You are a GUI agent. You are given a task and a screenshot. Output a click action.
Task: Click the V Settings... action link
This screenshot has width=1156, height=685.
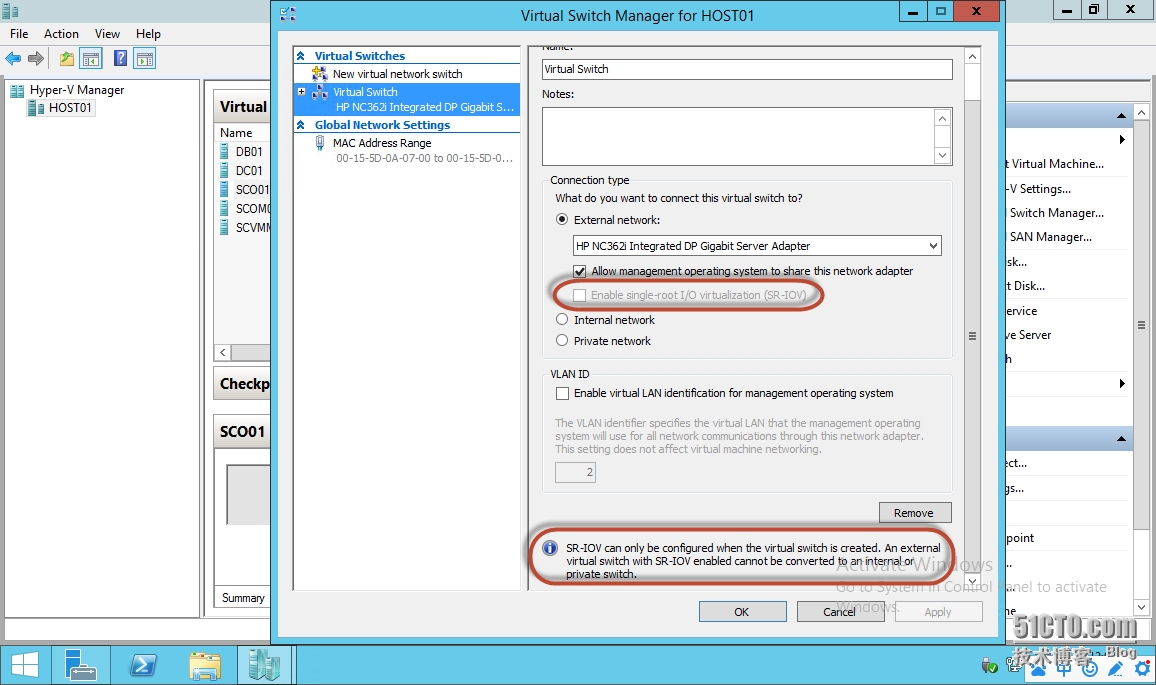(x=1040, y=189)
